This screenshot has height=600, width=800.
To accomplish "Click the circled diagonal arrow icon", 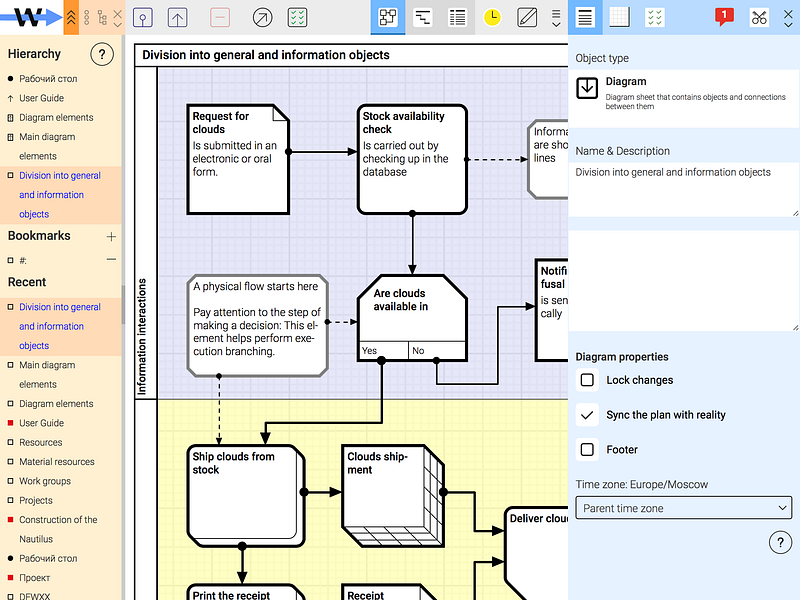I will point(262,18).
